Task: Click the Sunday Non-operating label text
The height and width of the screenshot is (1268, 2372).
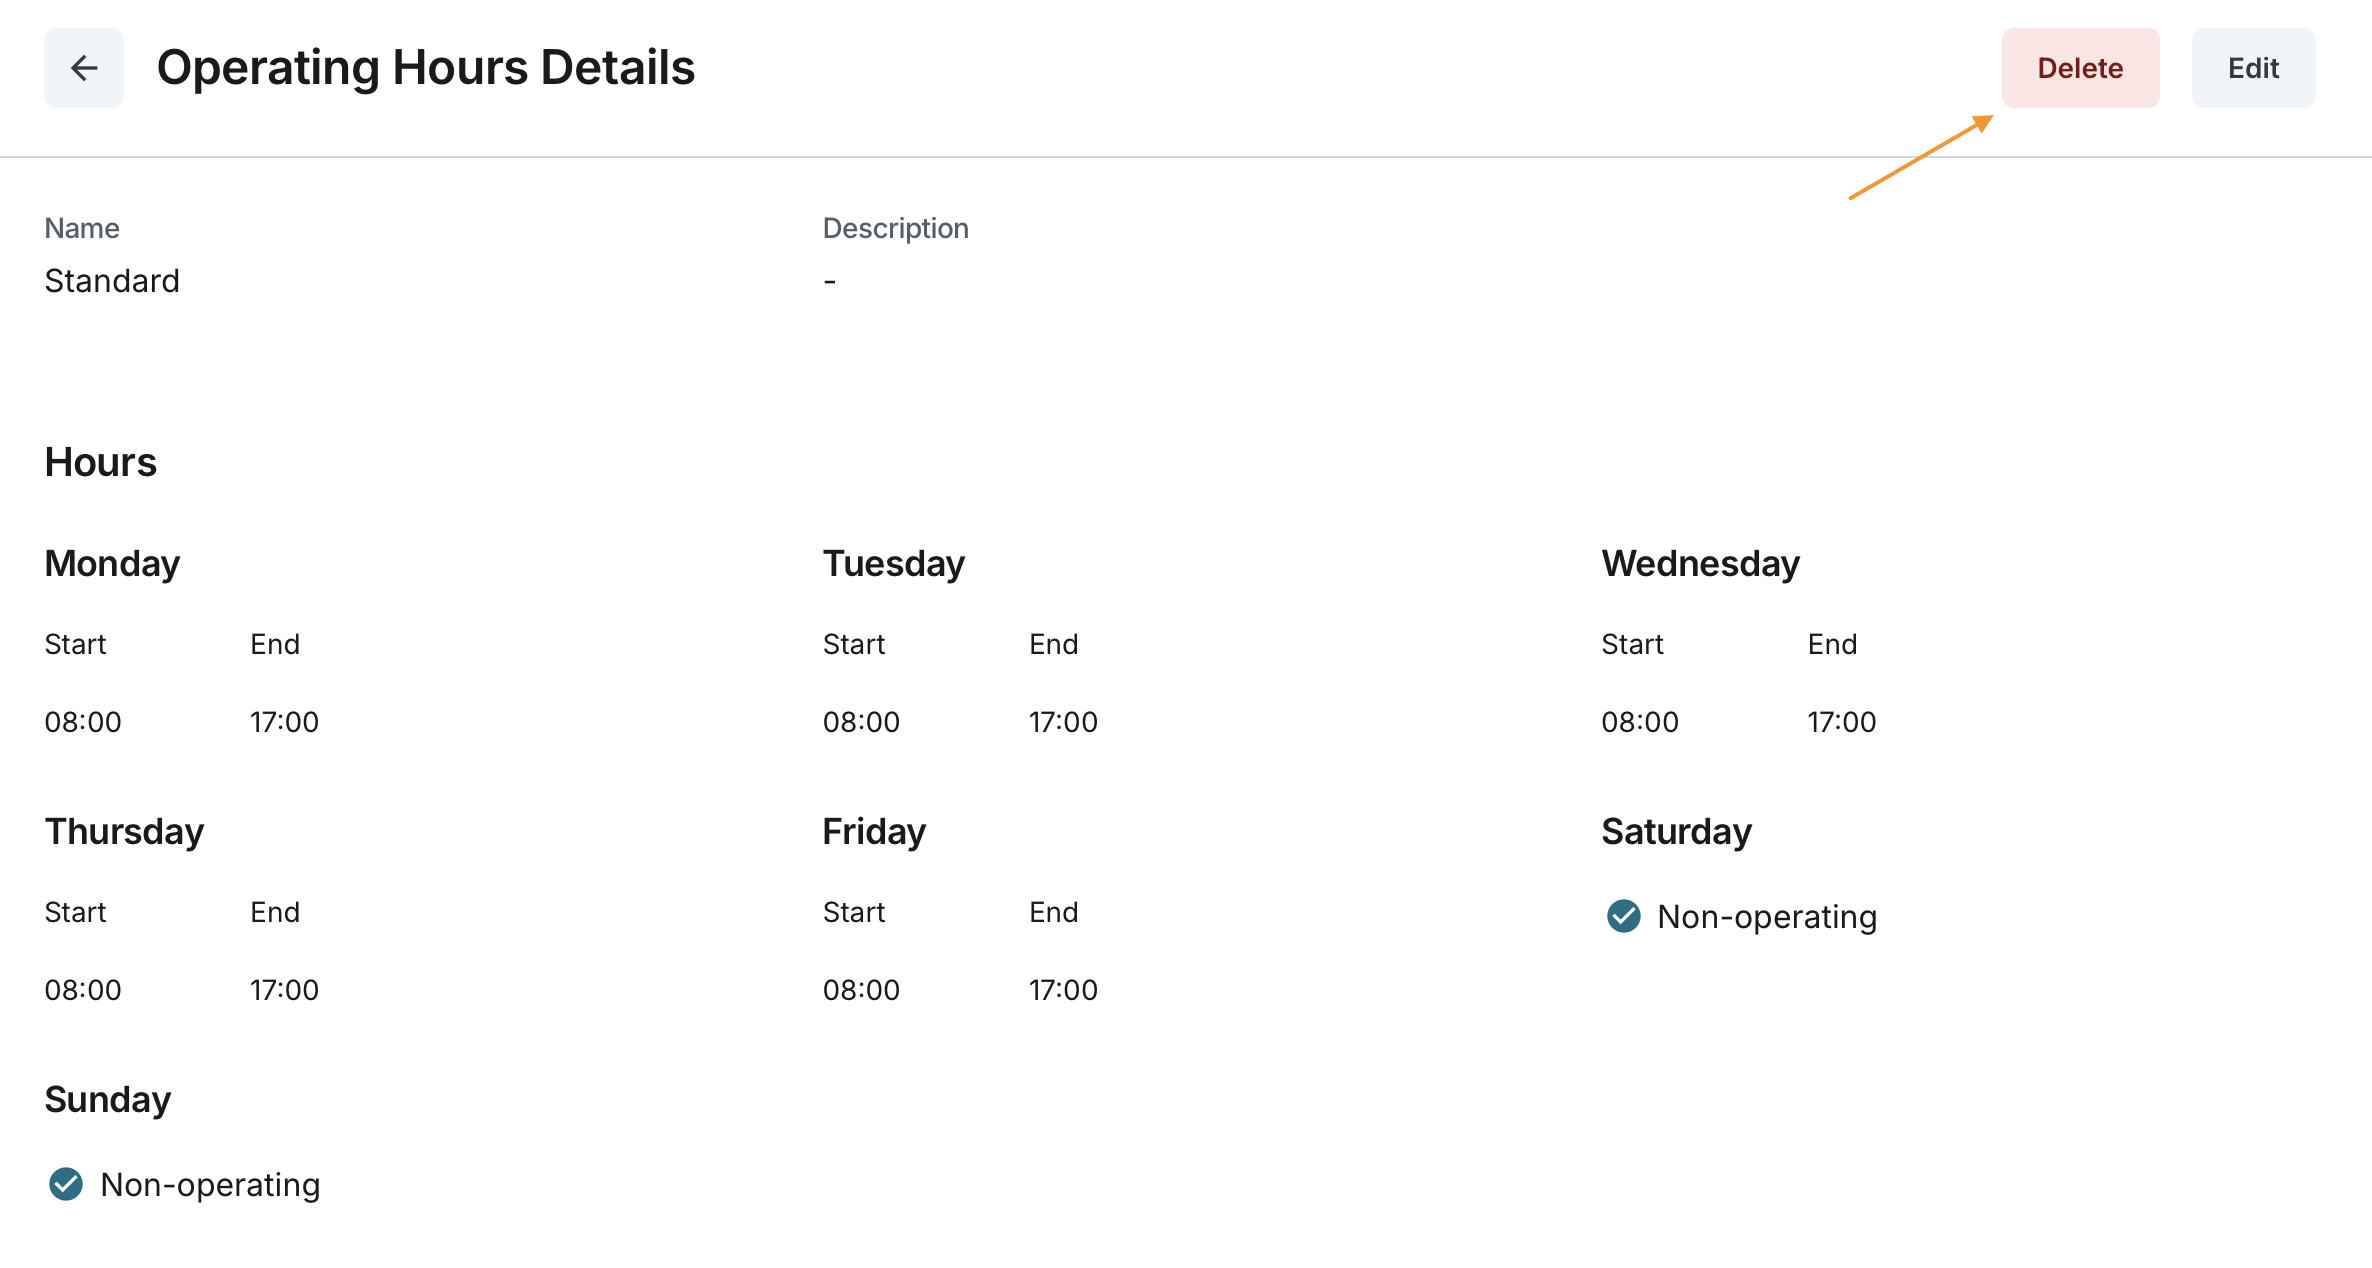Action: tap(210, 1184)
